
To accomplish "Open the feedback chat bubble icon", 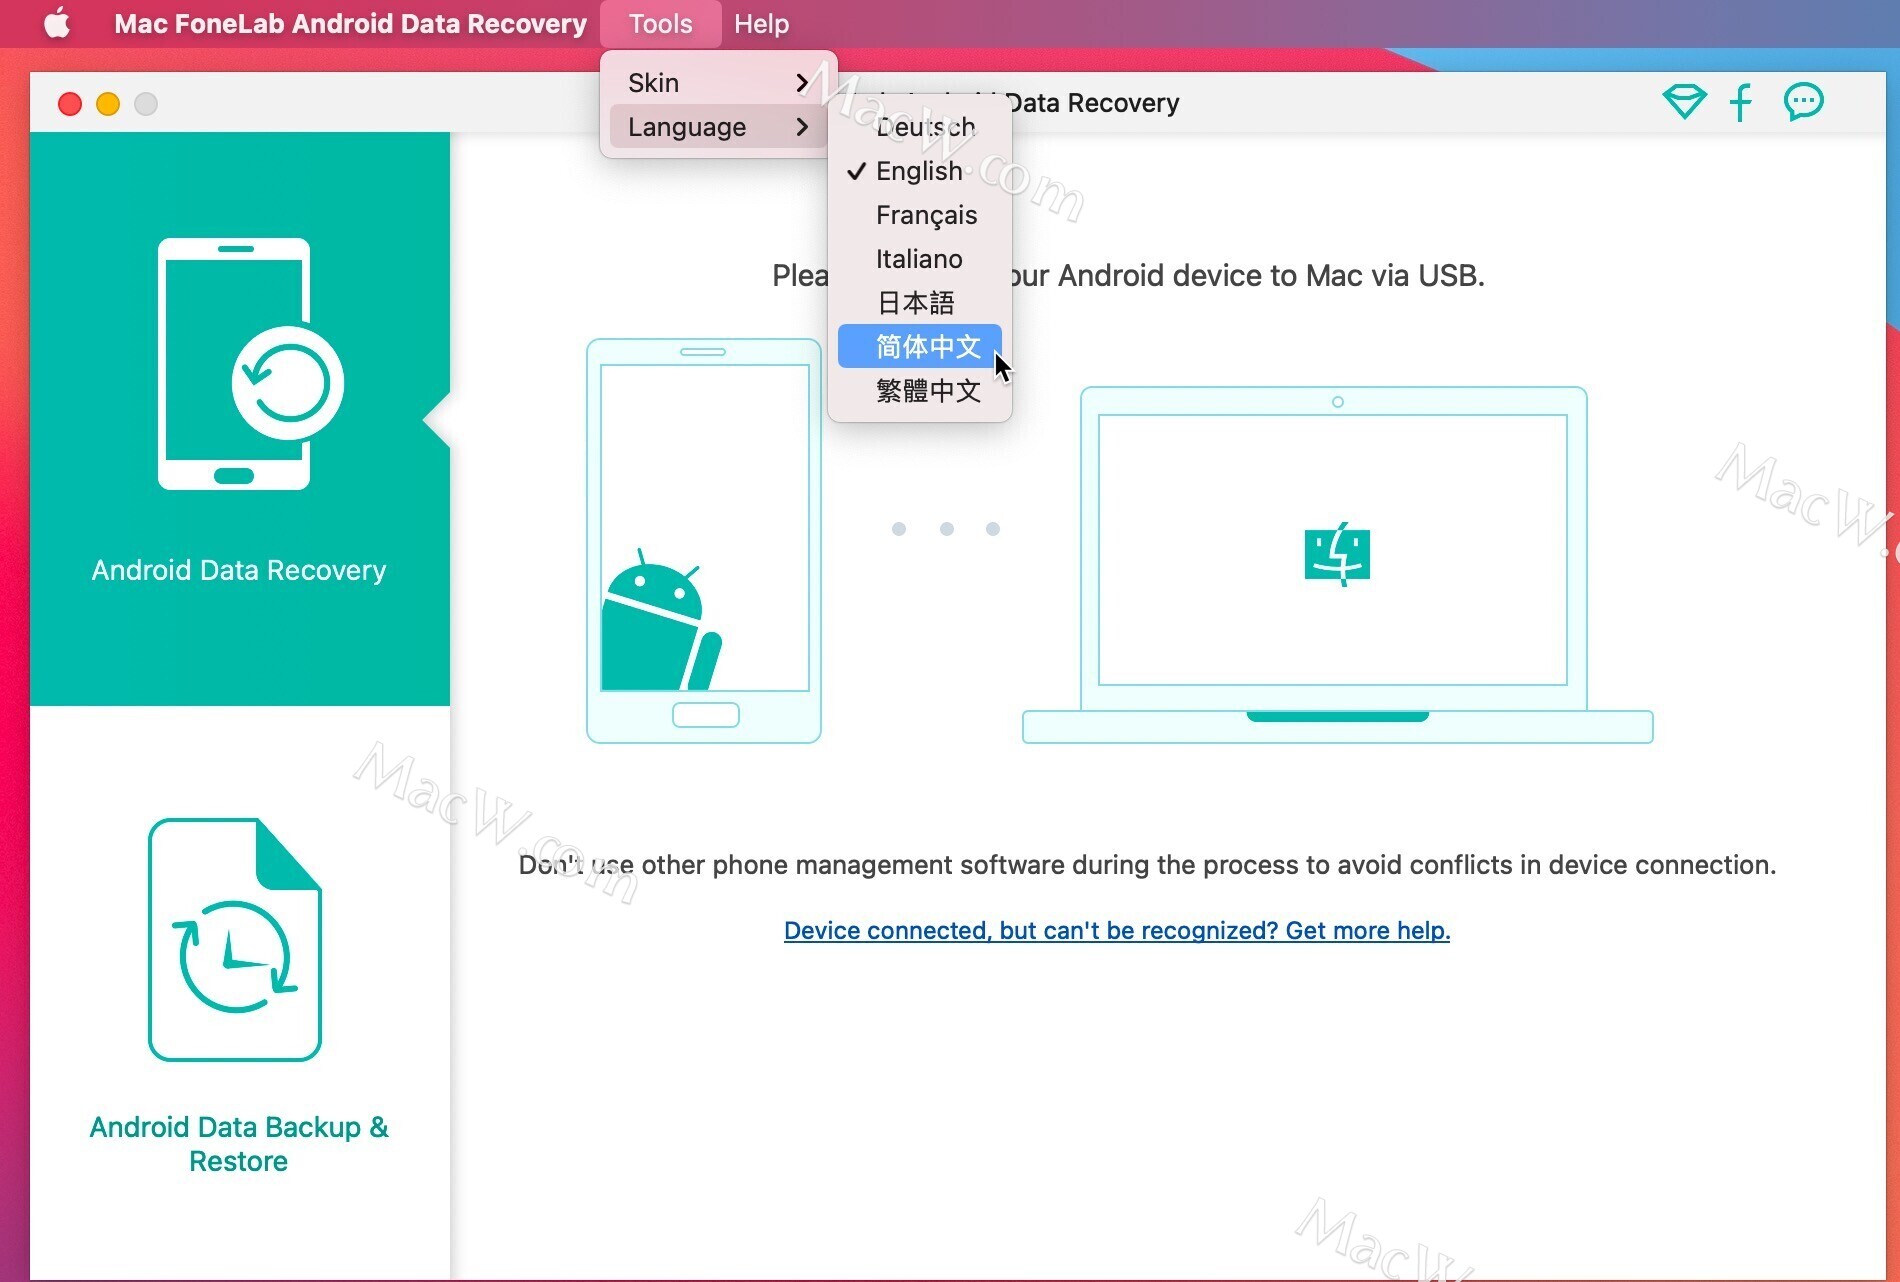I will tap(1803, 102).
